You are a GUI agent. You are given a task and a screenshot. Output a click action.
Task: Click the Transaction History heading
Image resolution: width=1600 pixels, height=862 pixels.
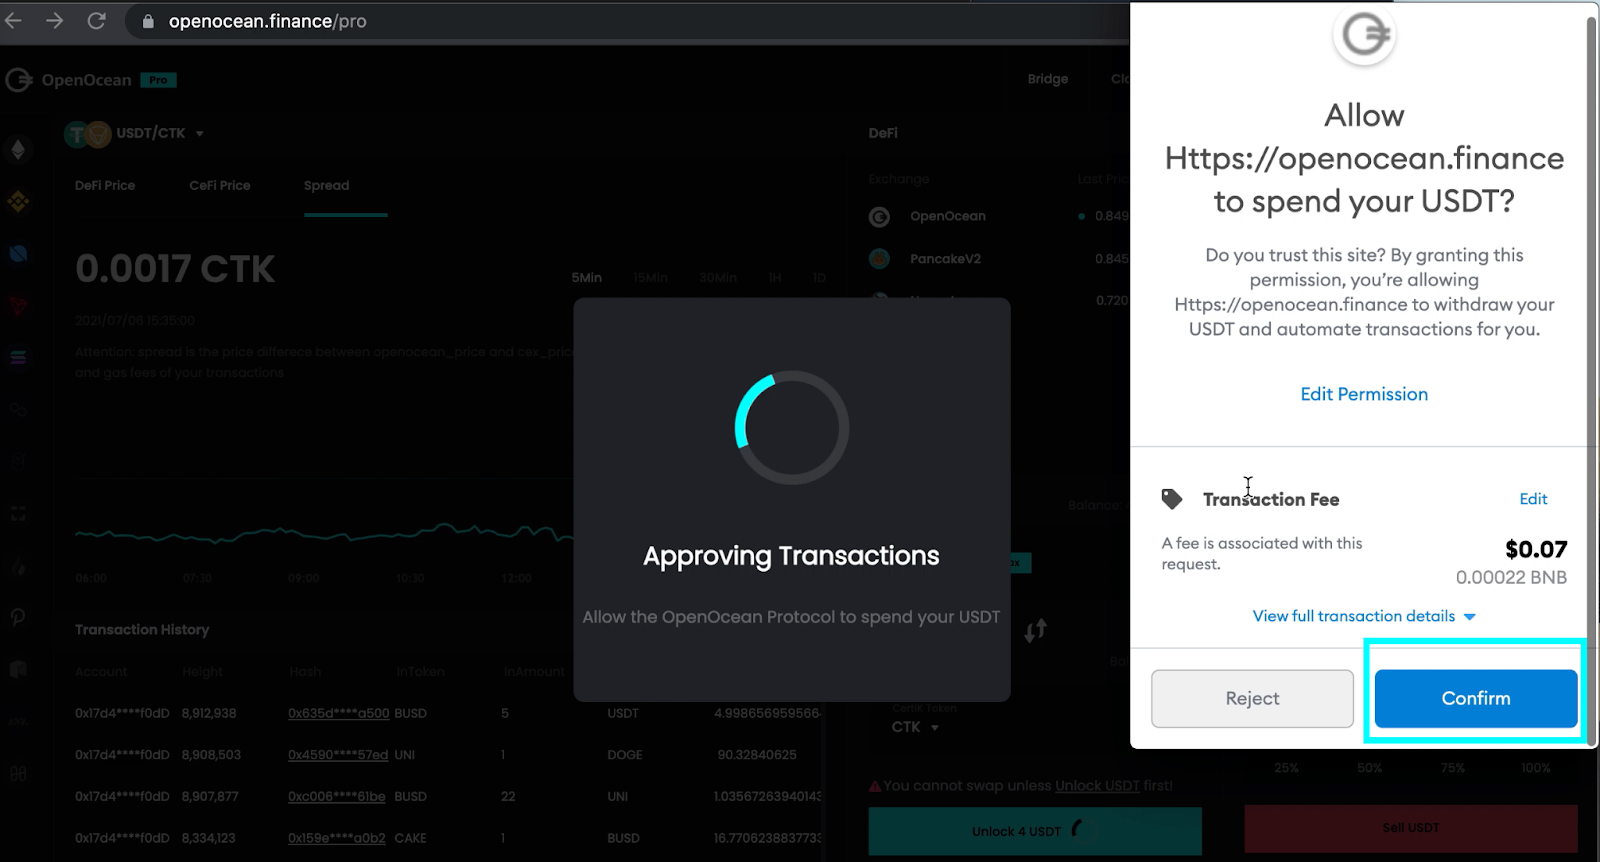(x=142, y=630)
